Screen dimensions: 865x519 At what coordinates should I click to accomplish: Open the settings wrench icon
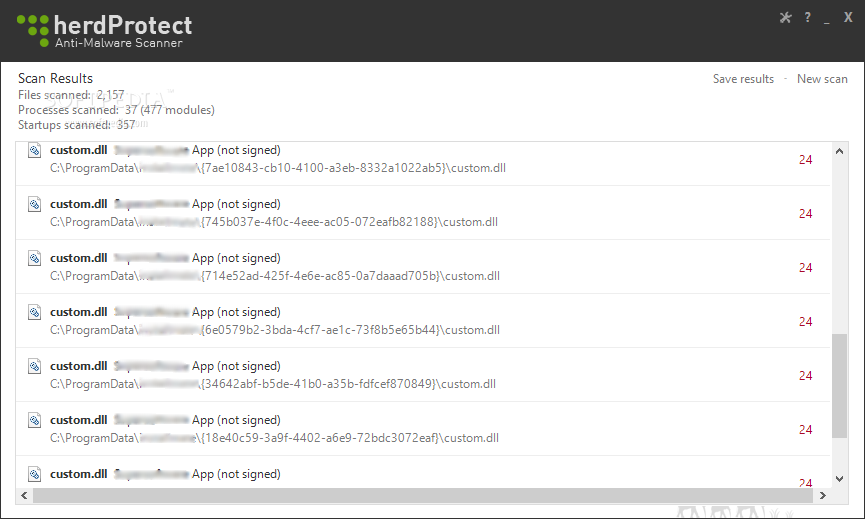click(786, 18)
